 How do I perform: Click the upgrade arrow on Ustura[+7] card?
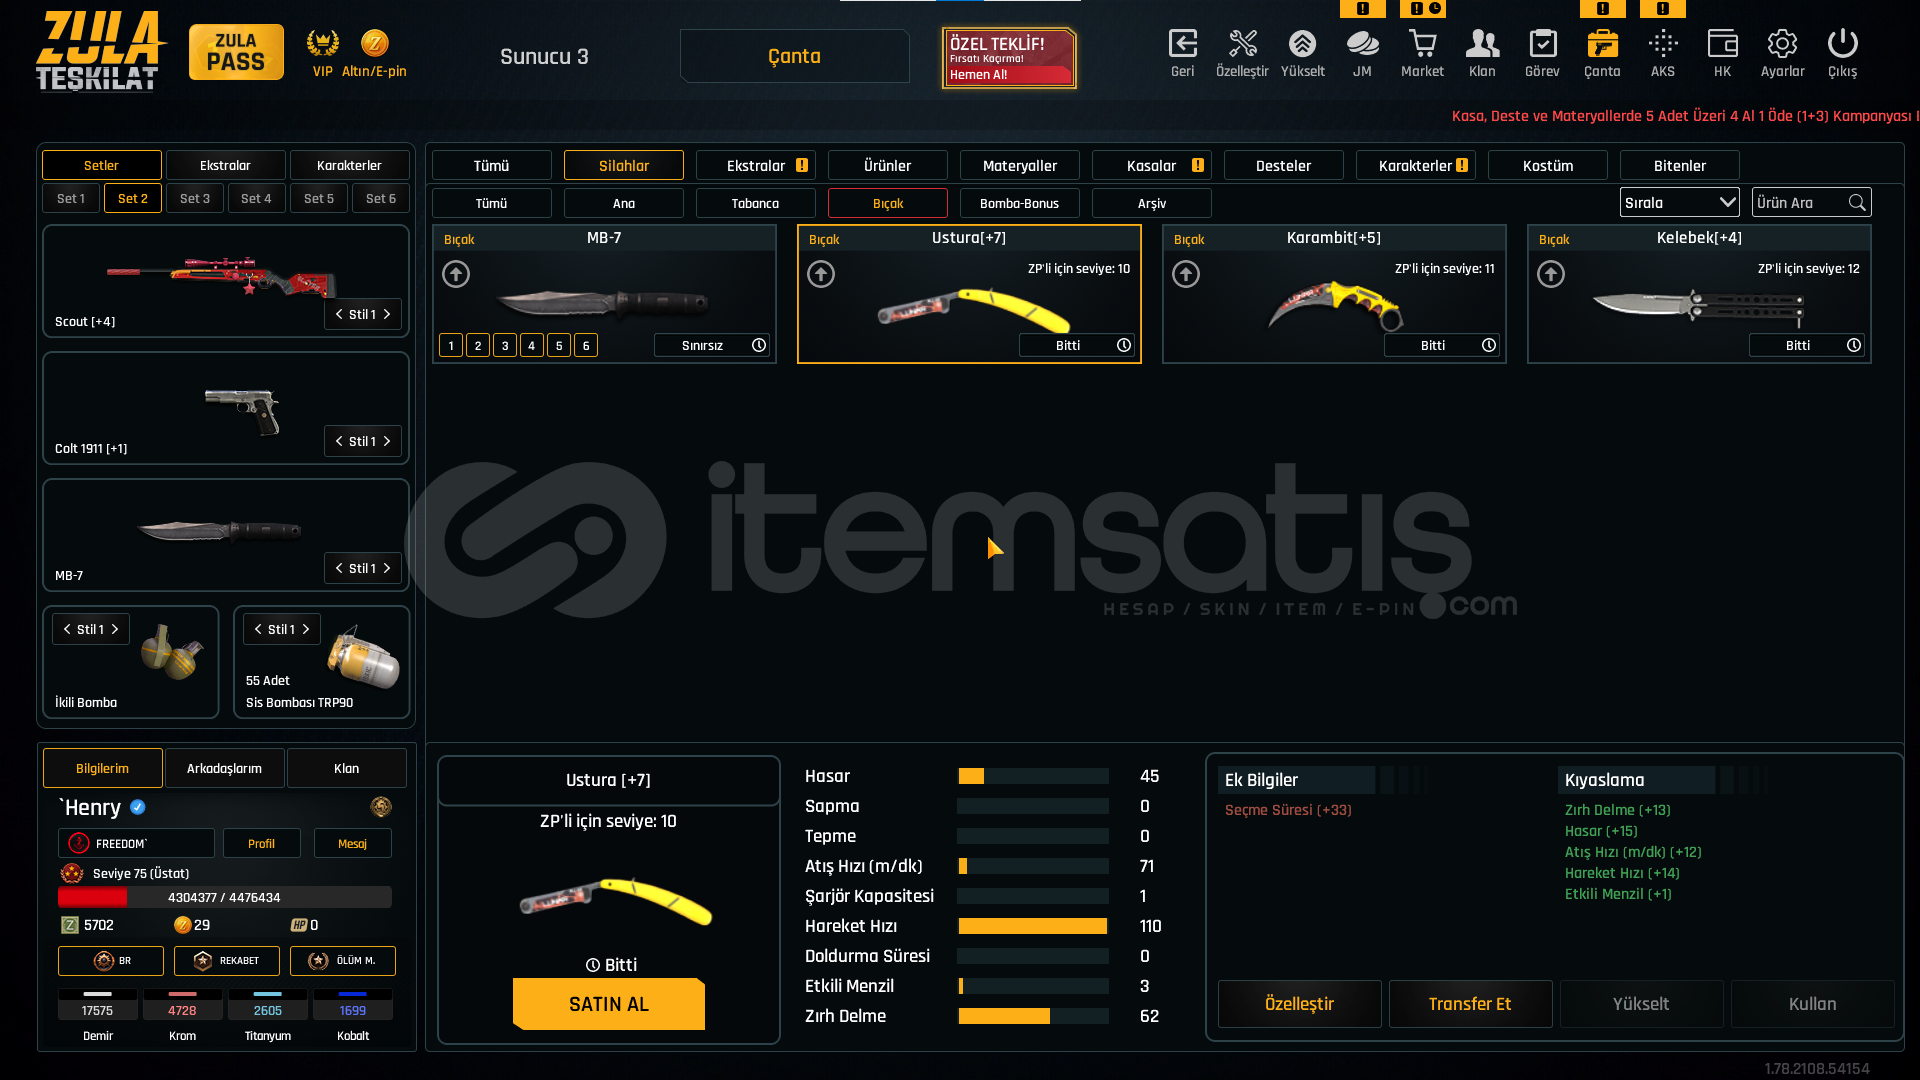point(821,274)
